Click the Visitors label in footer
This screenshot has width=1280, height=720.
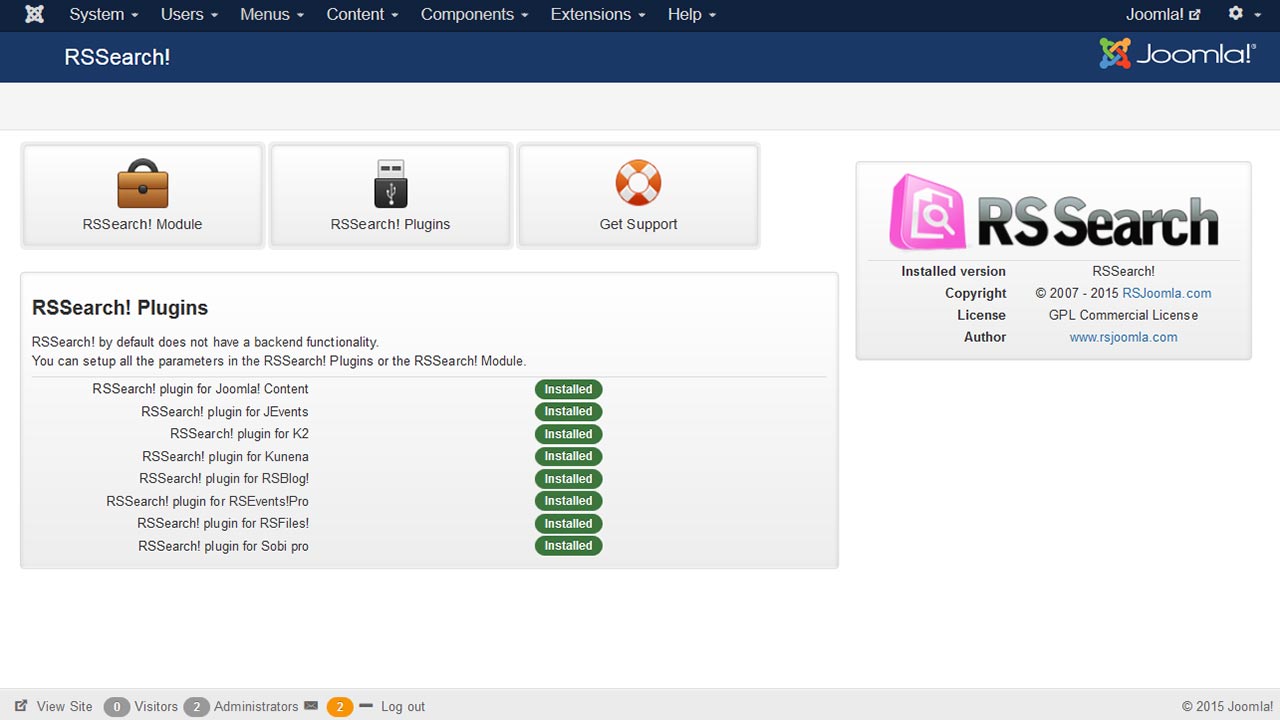point(156,706)
